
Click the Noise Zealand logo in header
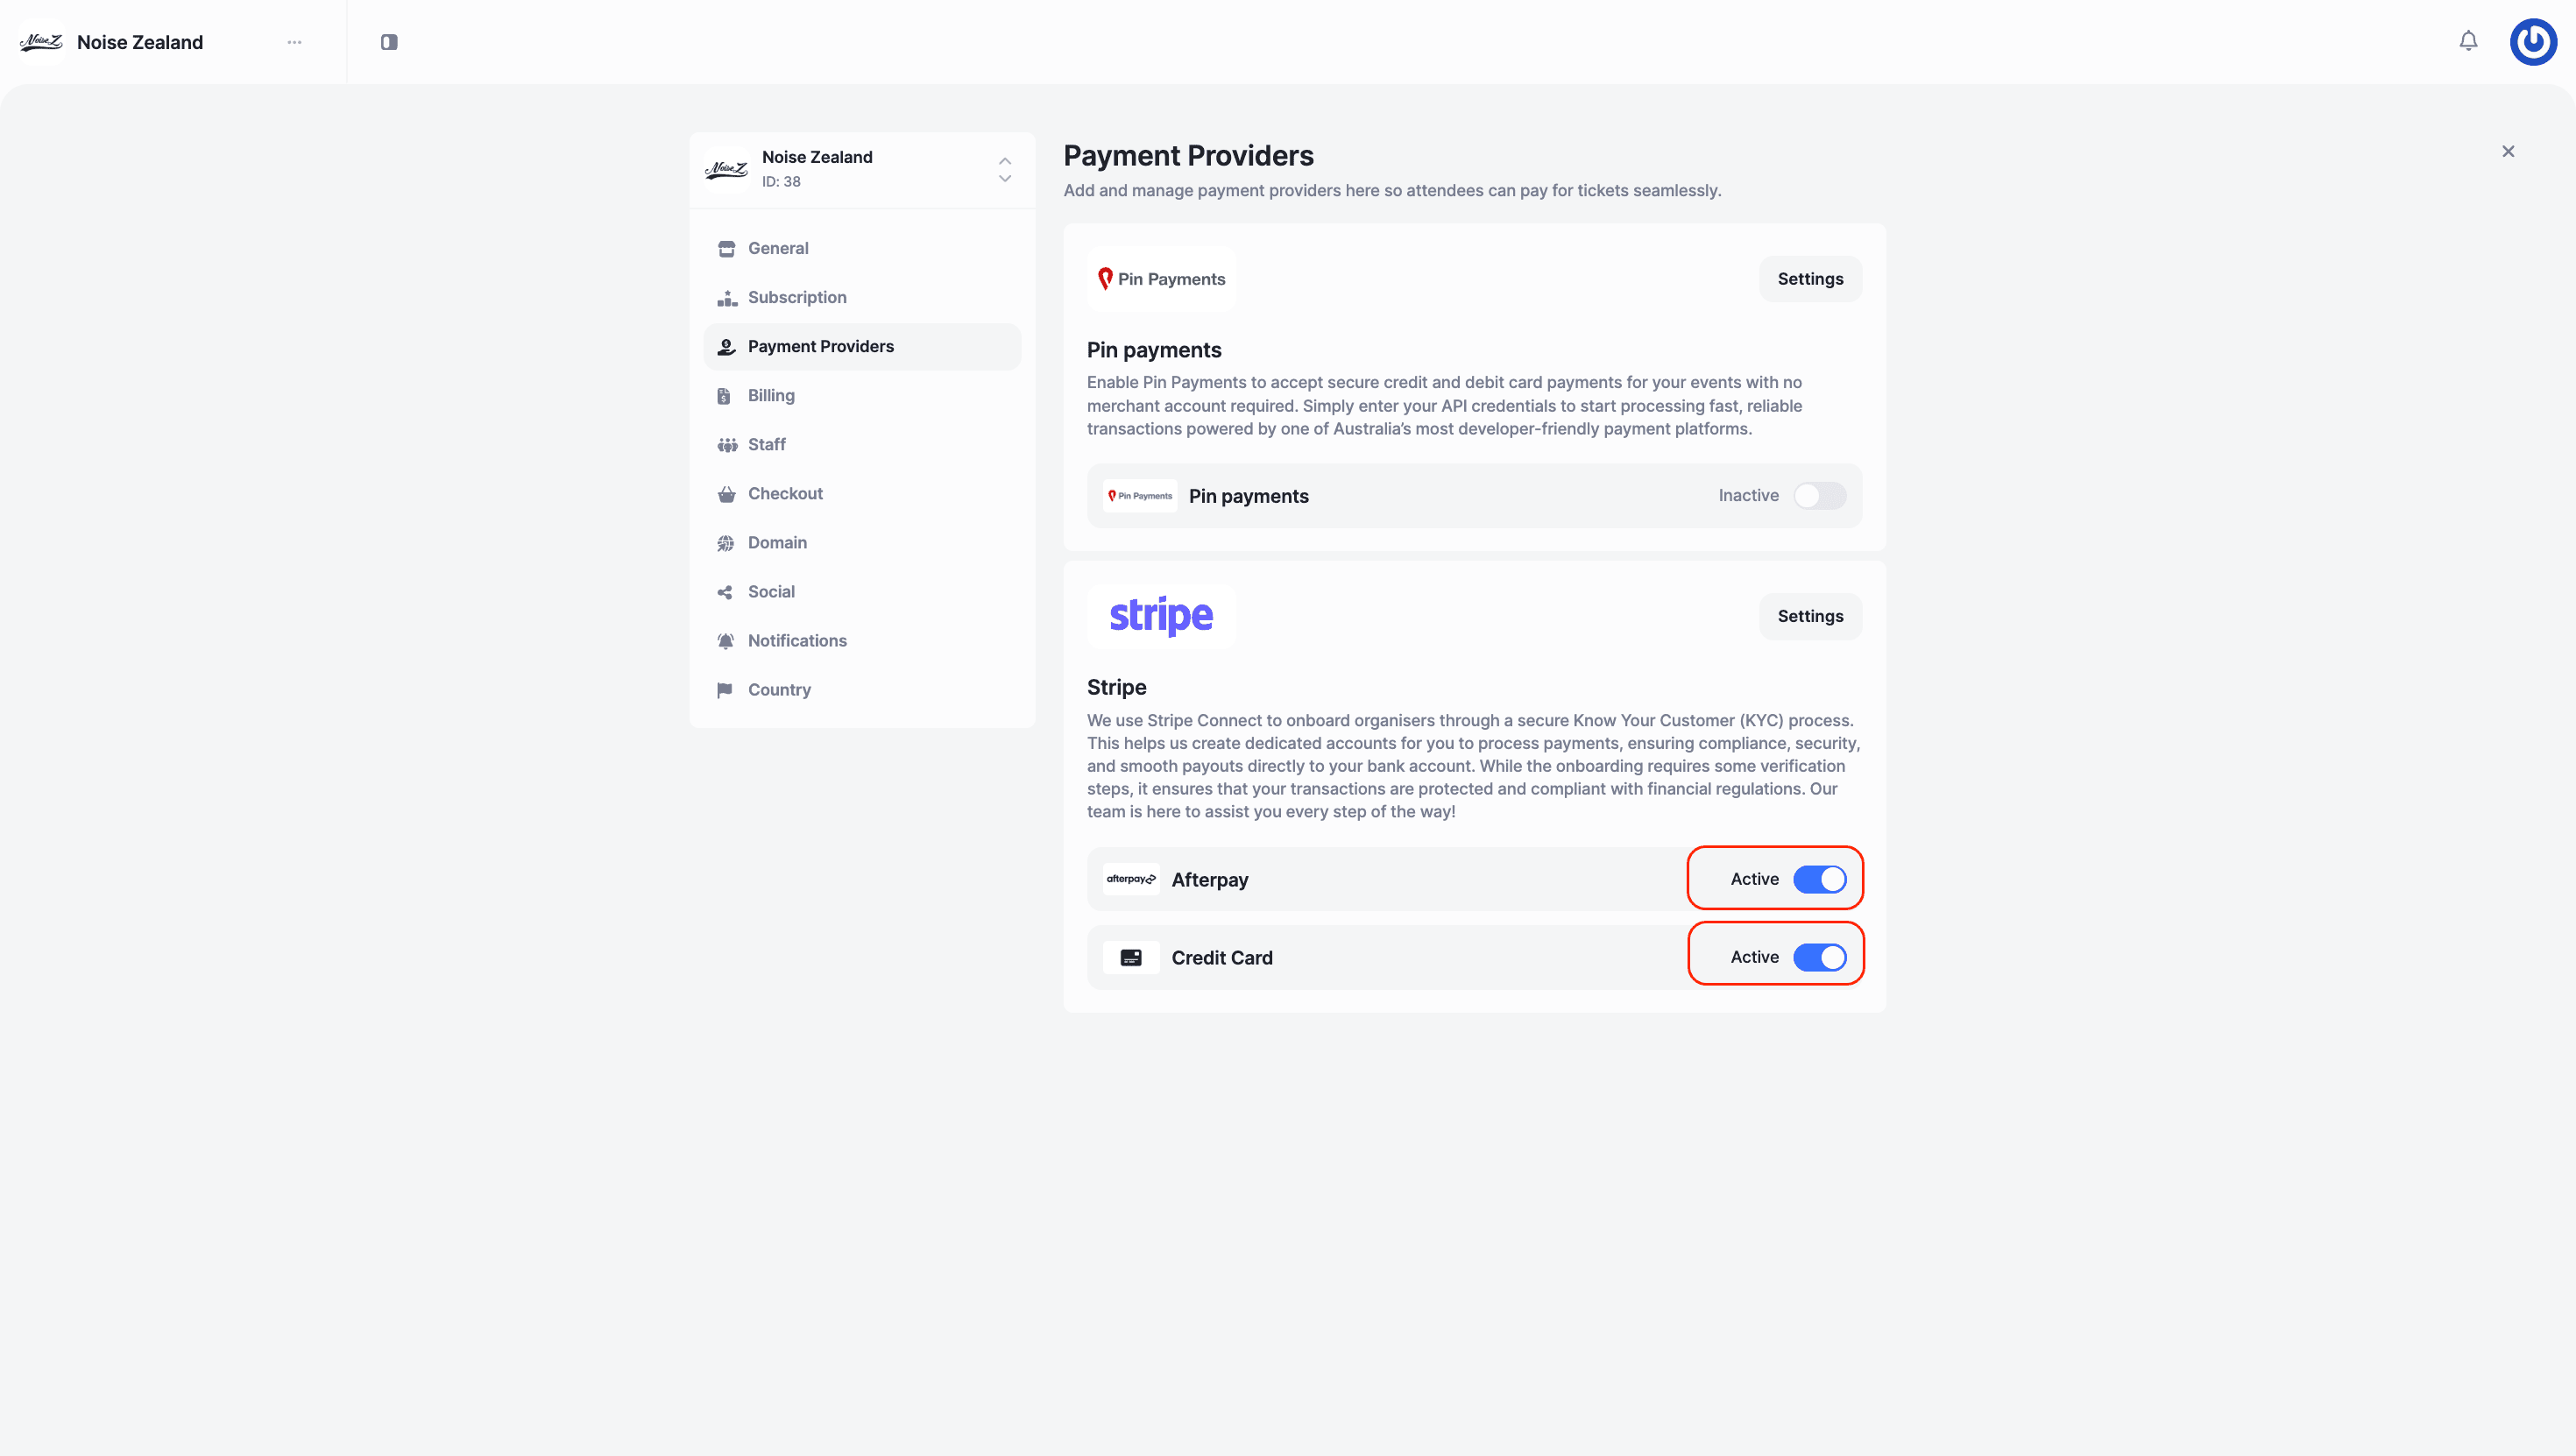pos(41,42)
